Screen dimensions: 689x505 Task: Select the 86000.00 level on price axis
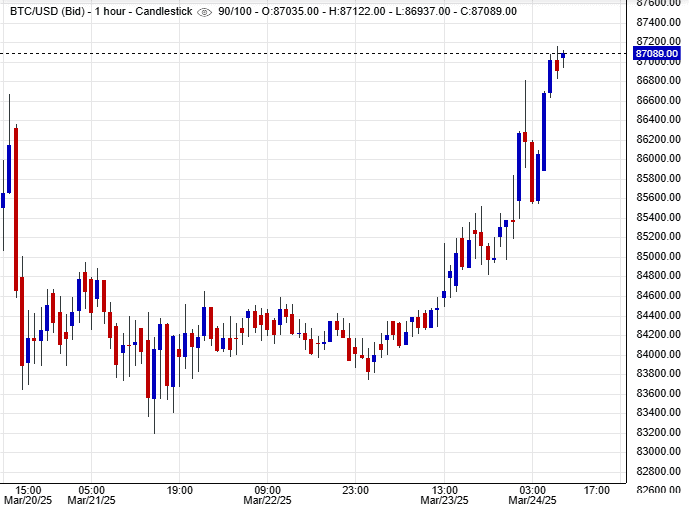(x=657, y=158)
